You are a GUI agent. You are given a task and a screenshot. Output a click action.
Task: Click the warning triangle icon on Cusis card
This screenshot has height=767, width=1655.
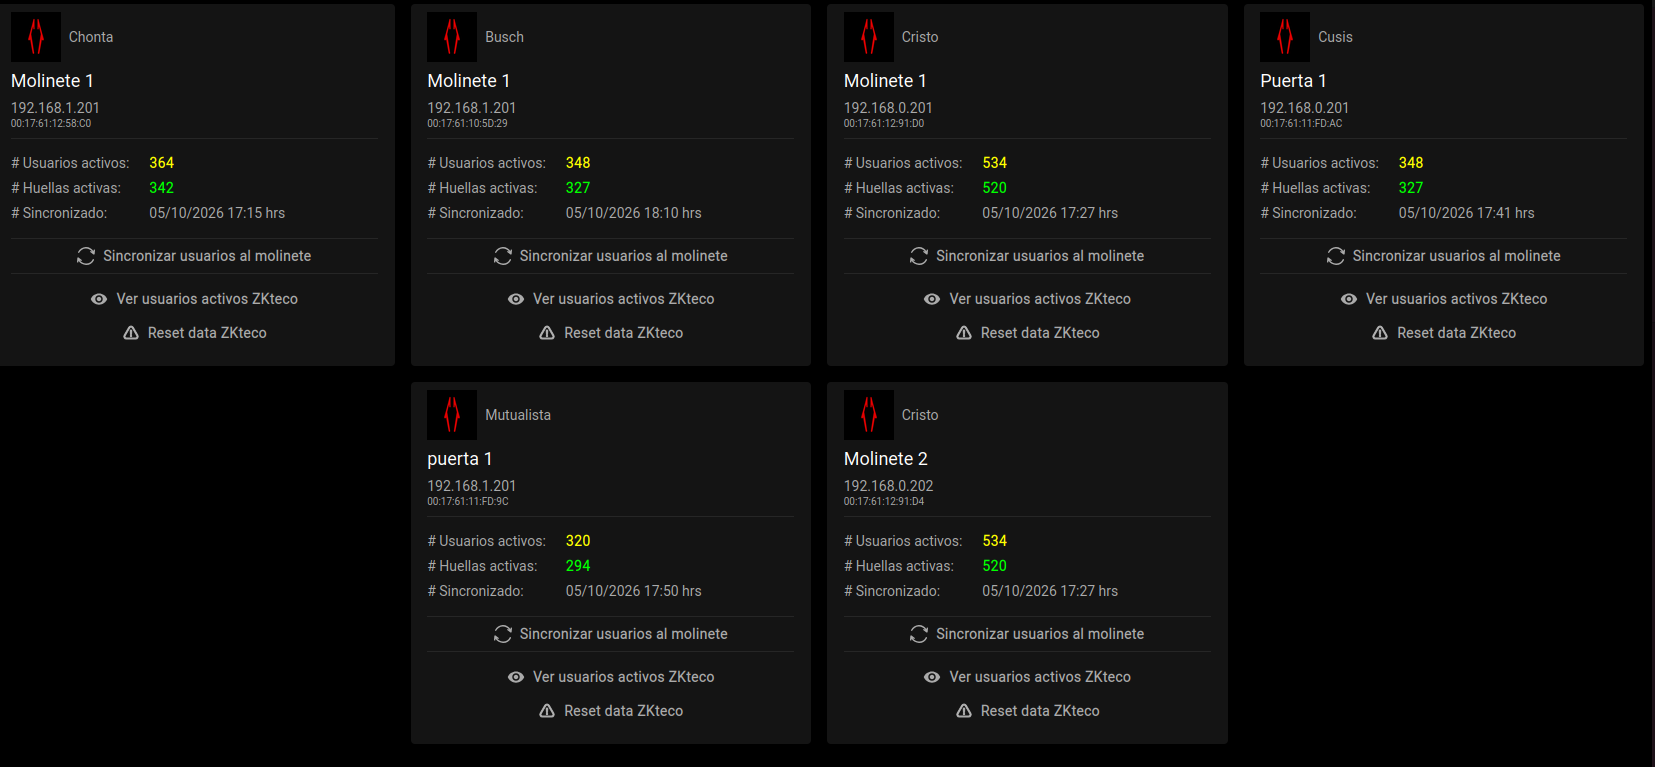(x=1380, y=333)
